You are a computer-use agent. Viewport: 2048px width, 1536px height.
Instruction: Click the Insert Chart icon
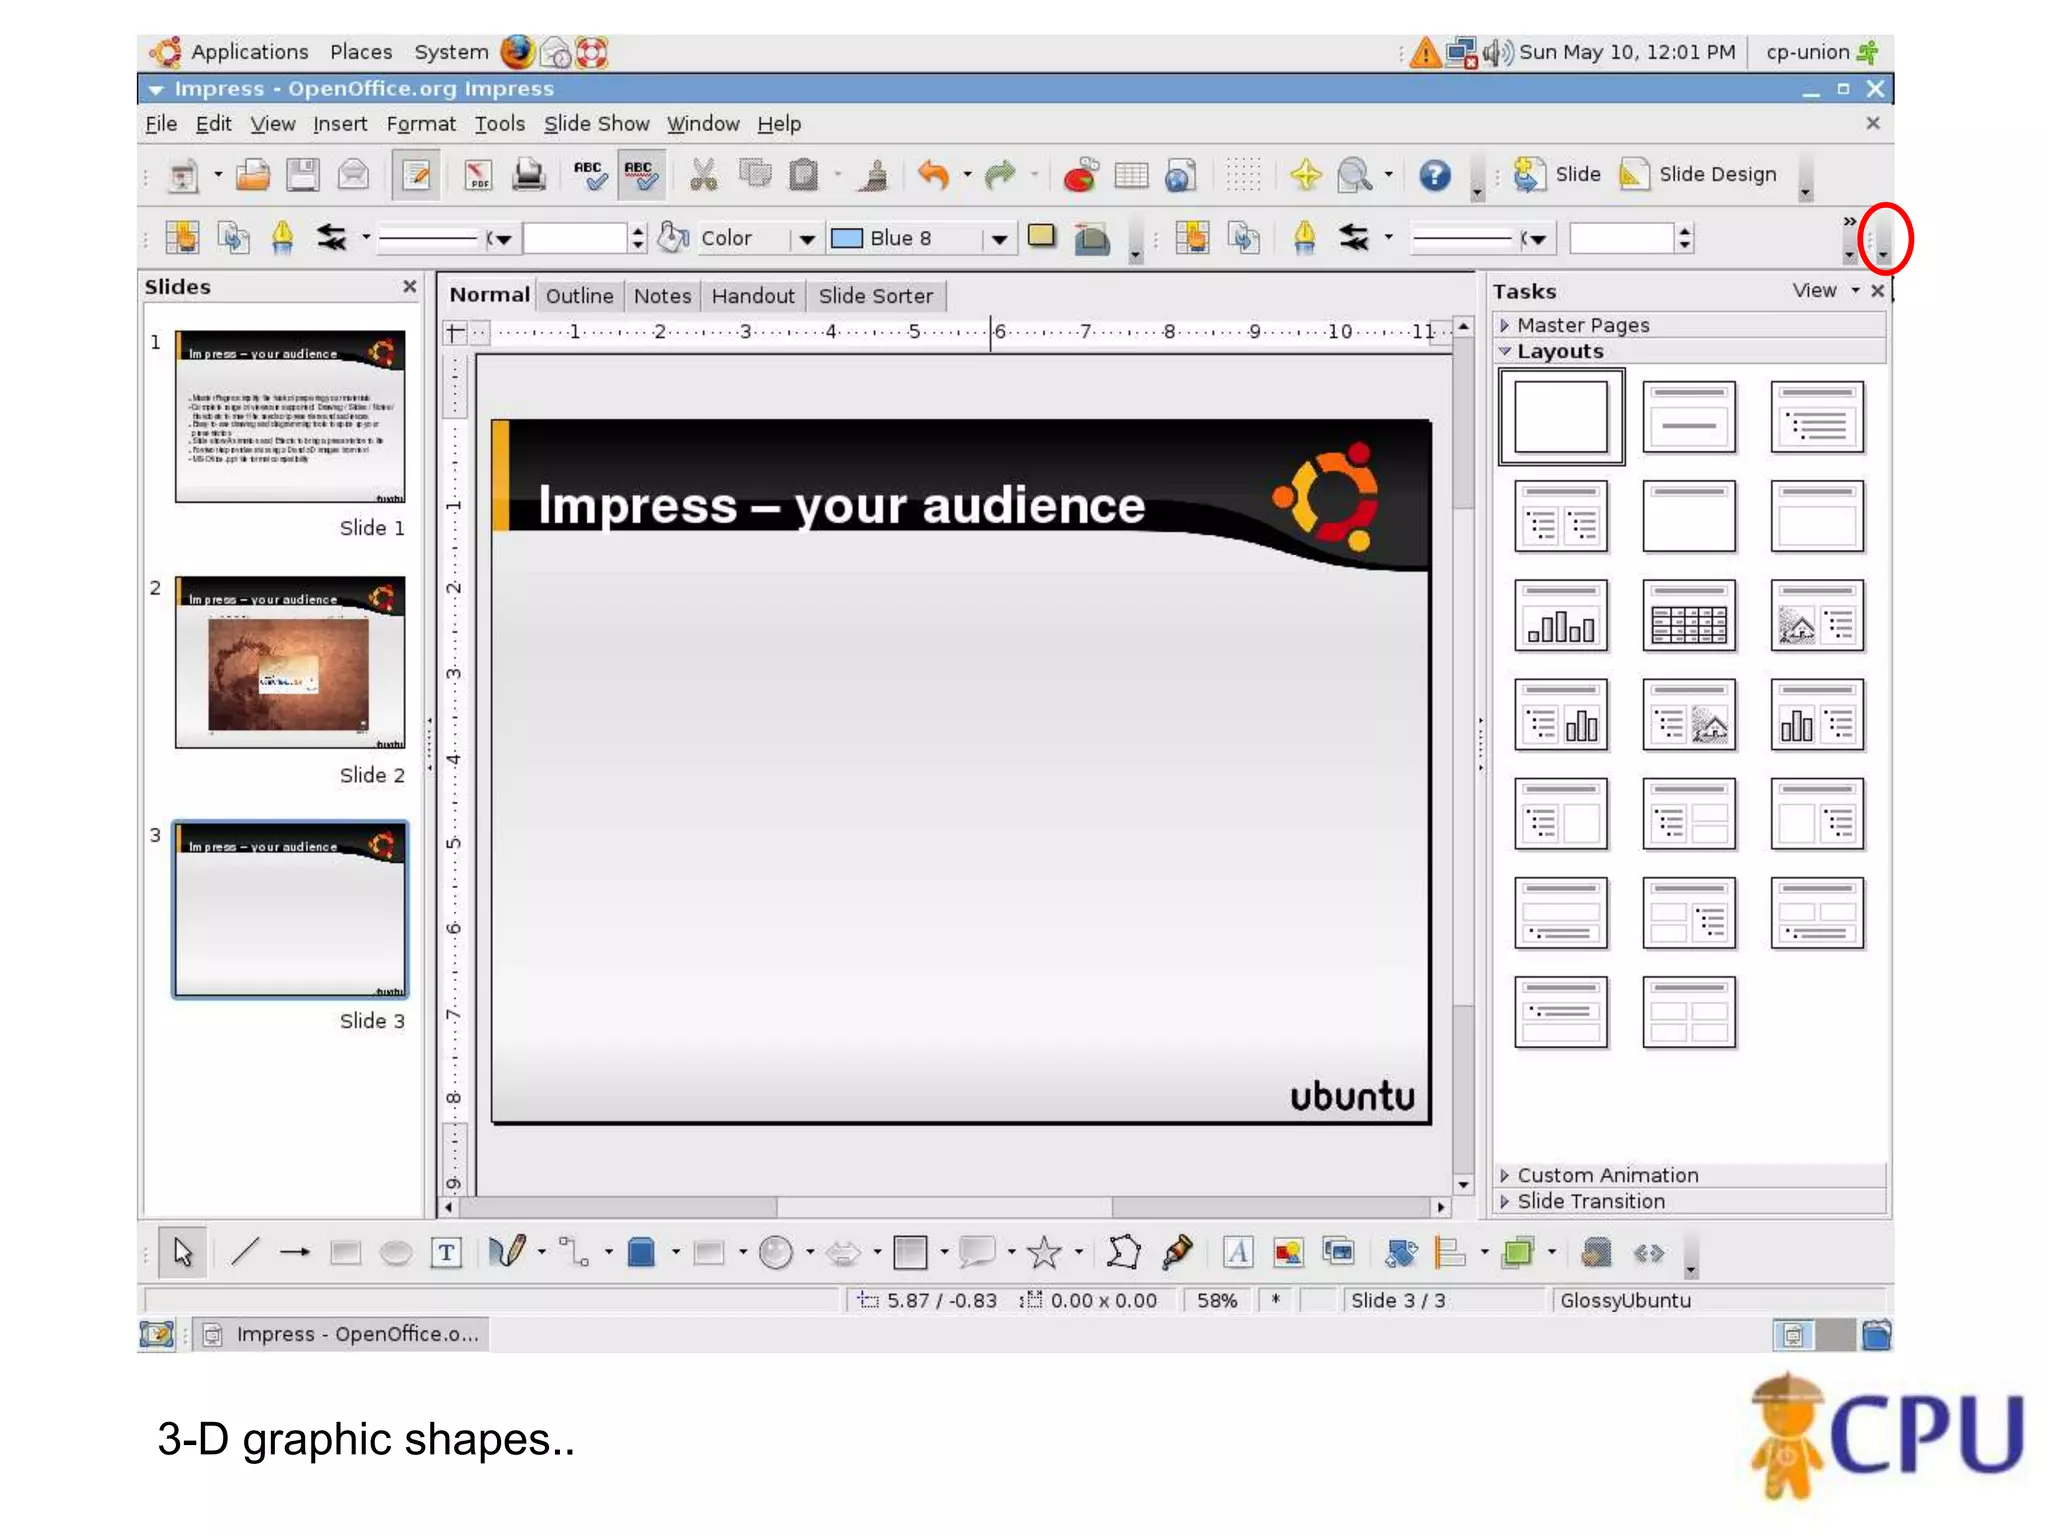point(1080,176)
